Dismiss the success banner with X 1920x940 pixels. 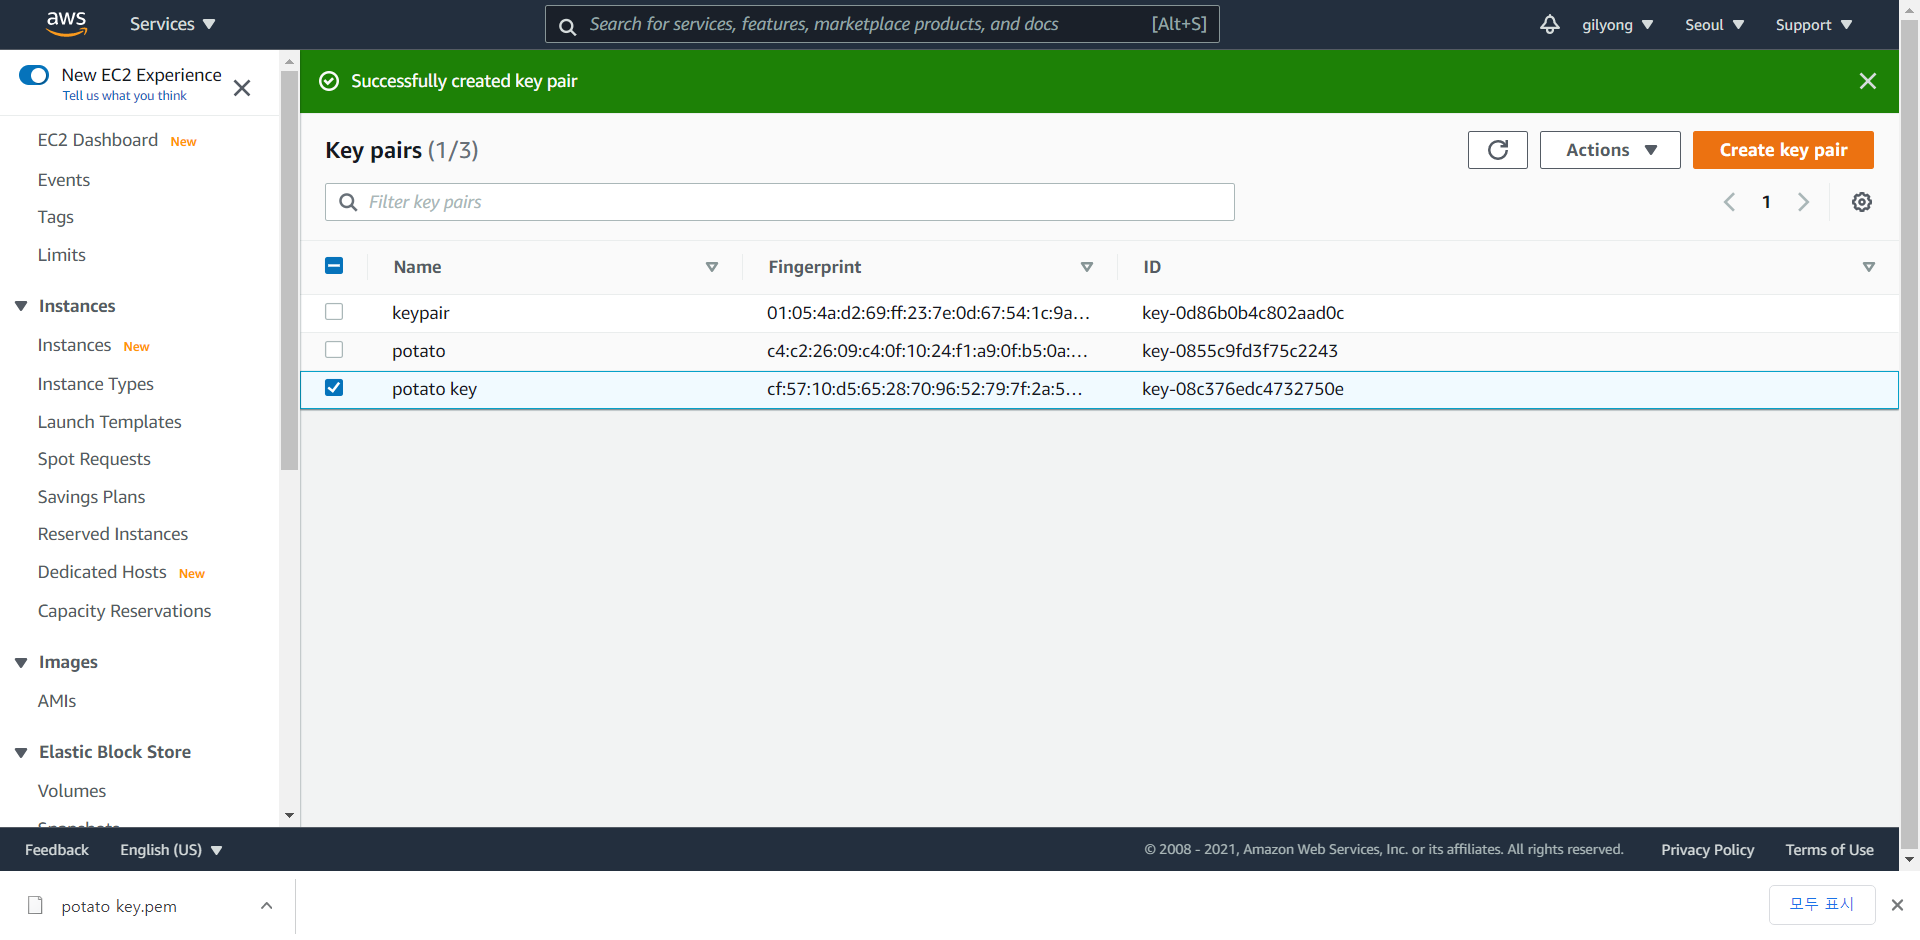[x=1867, y=81]
